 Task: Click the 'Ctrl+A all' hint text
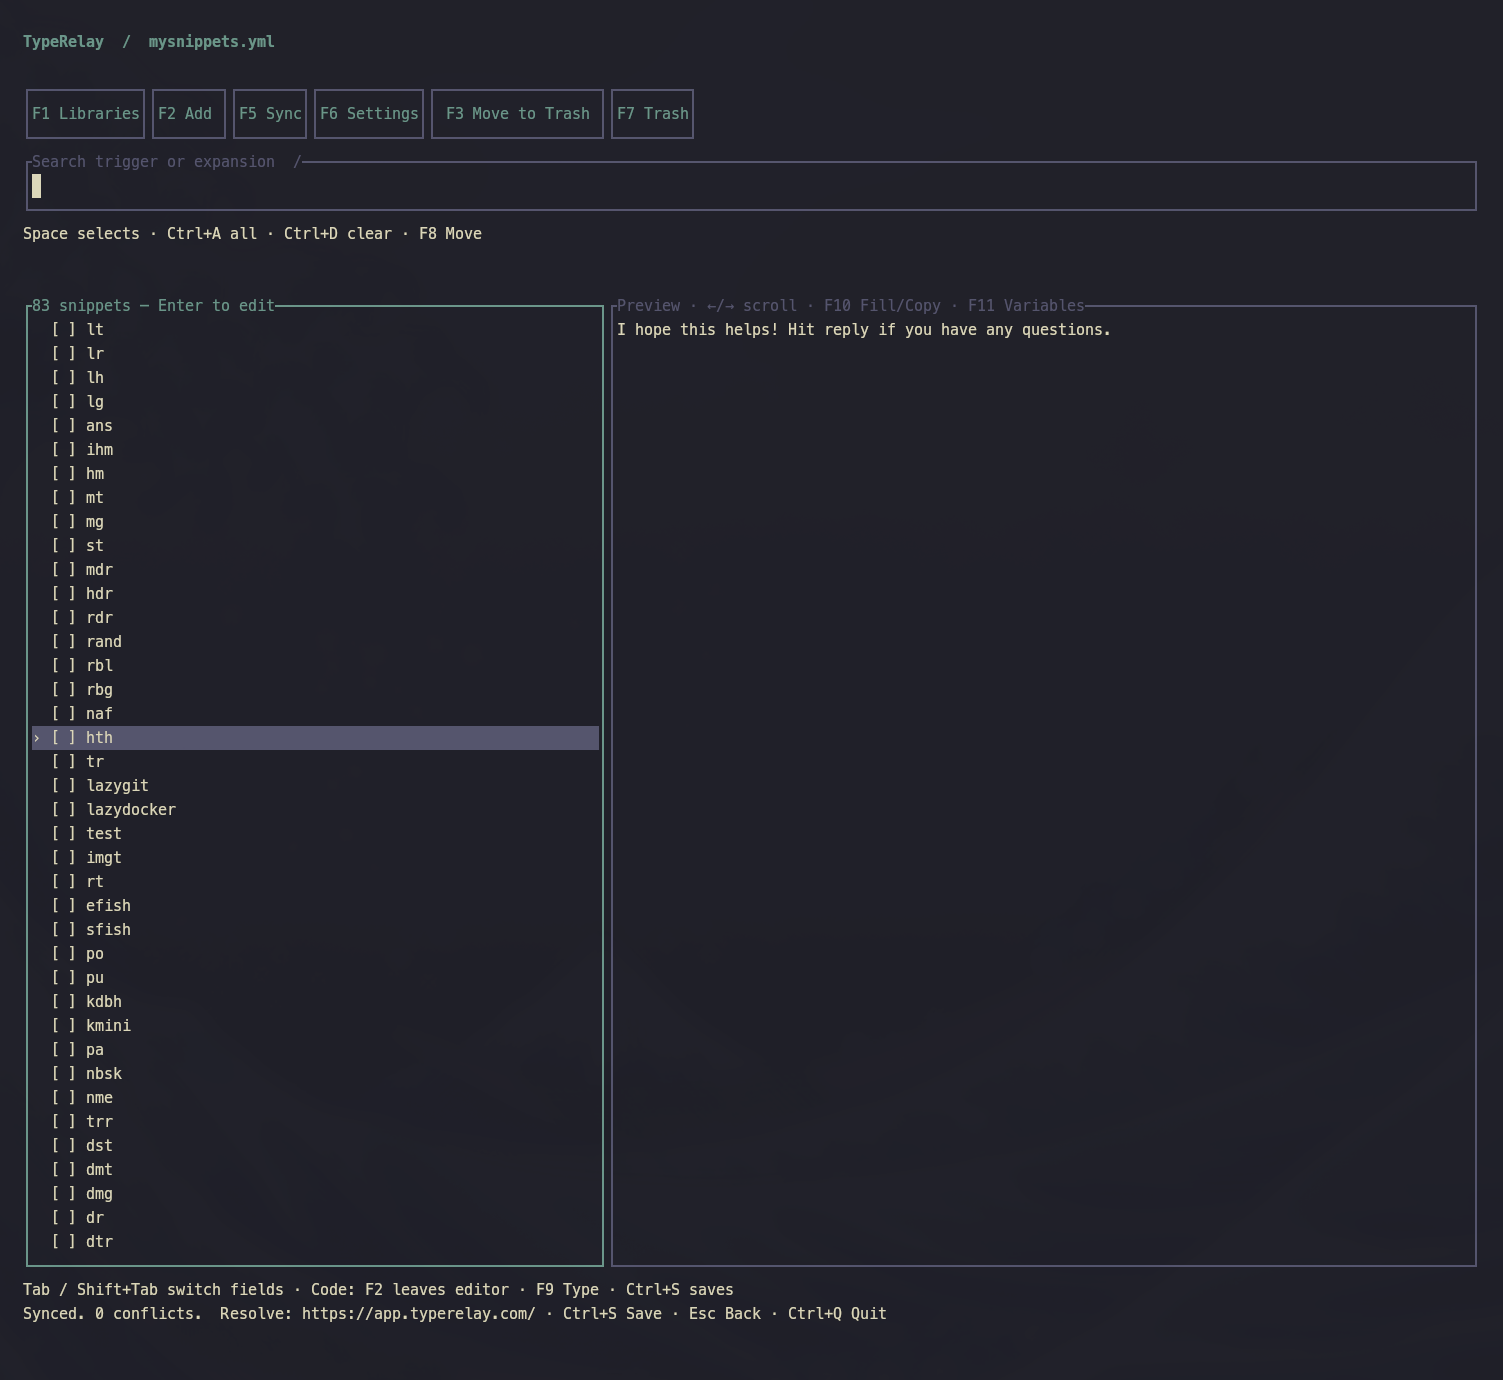point(211,234)
